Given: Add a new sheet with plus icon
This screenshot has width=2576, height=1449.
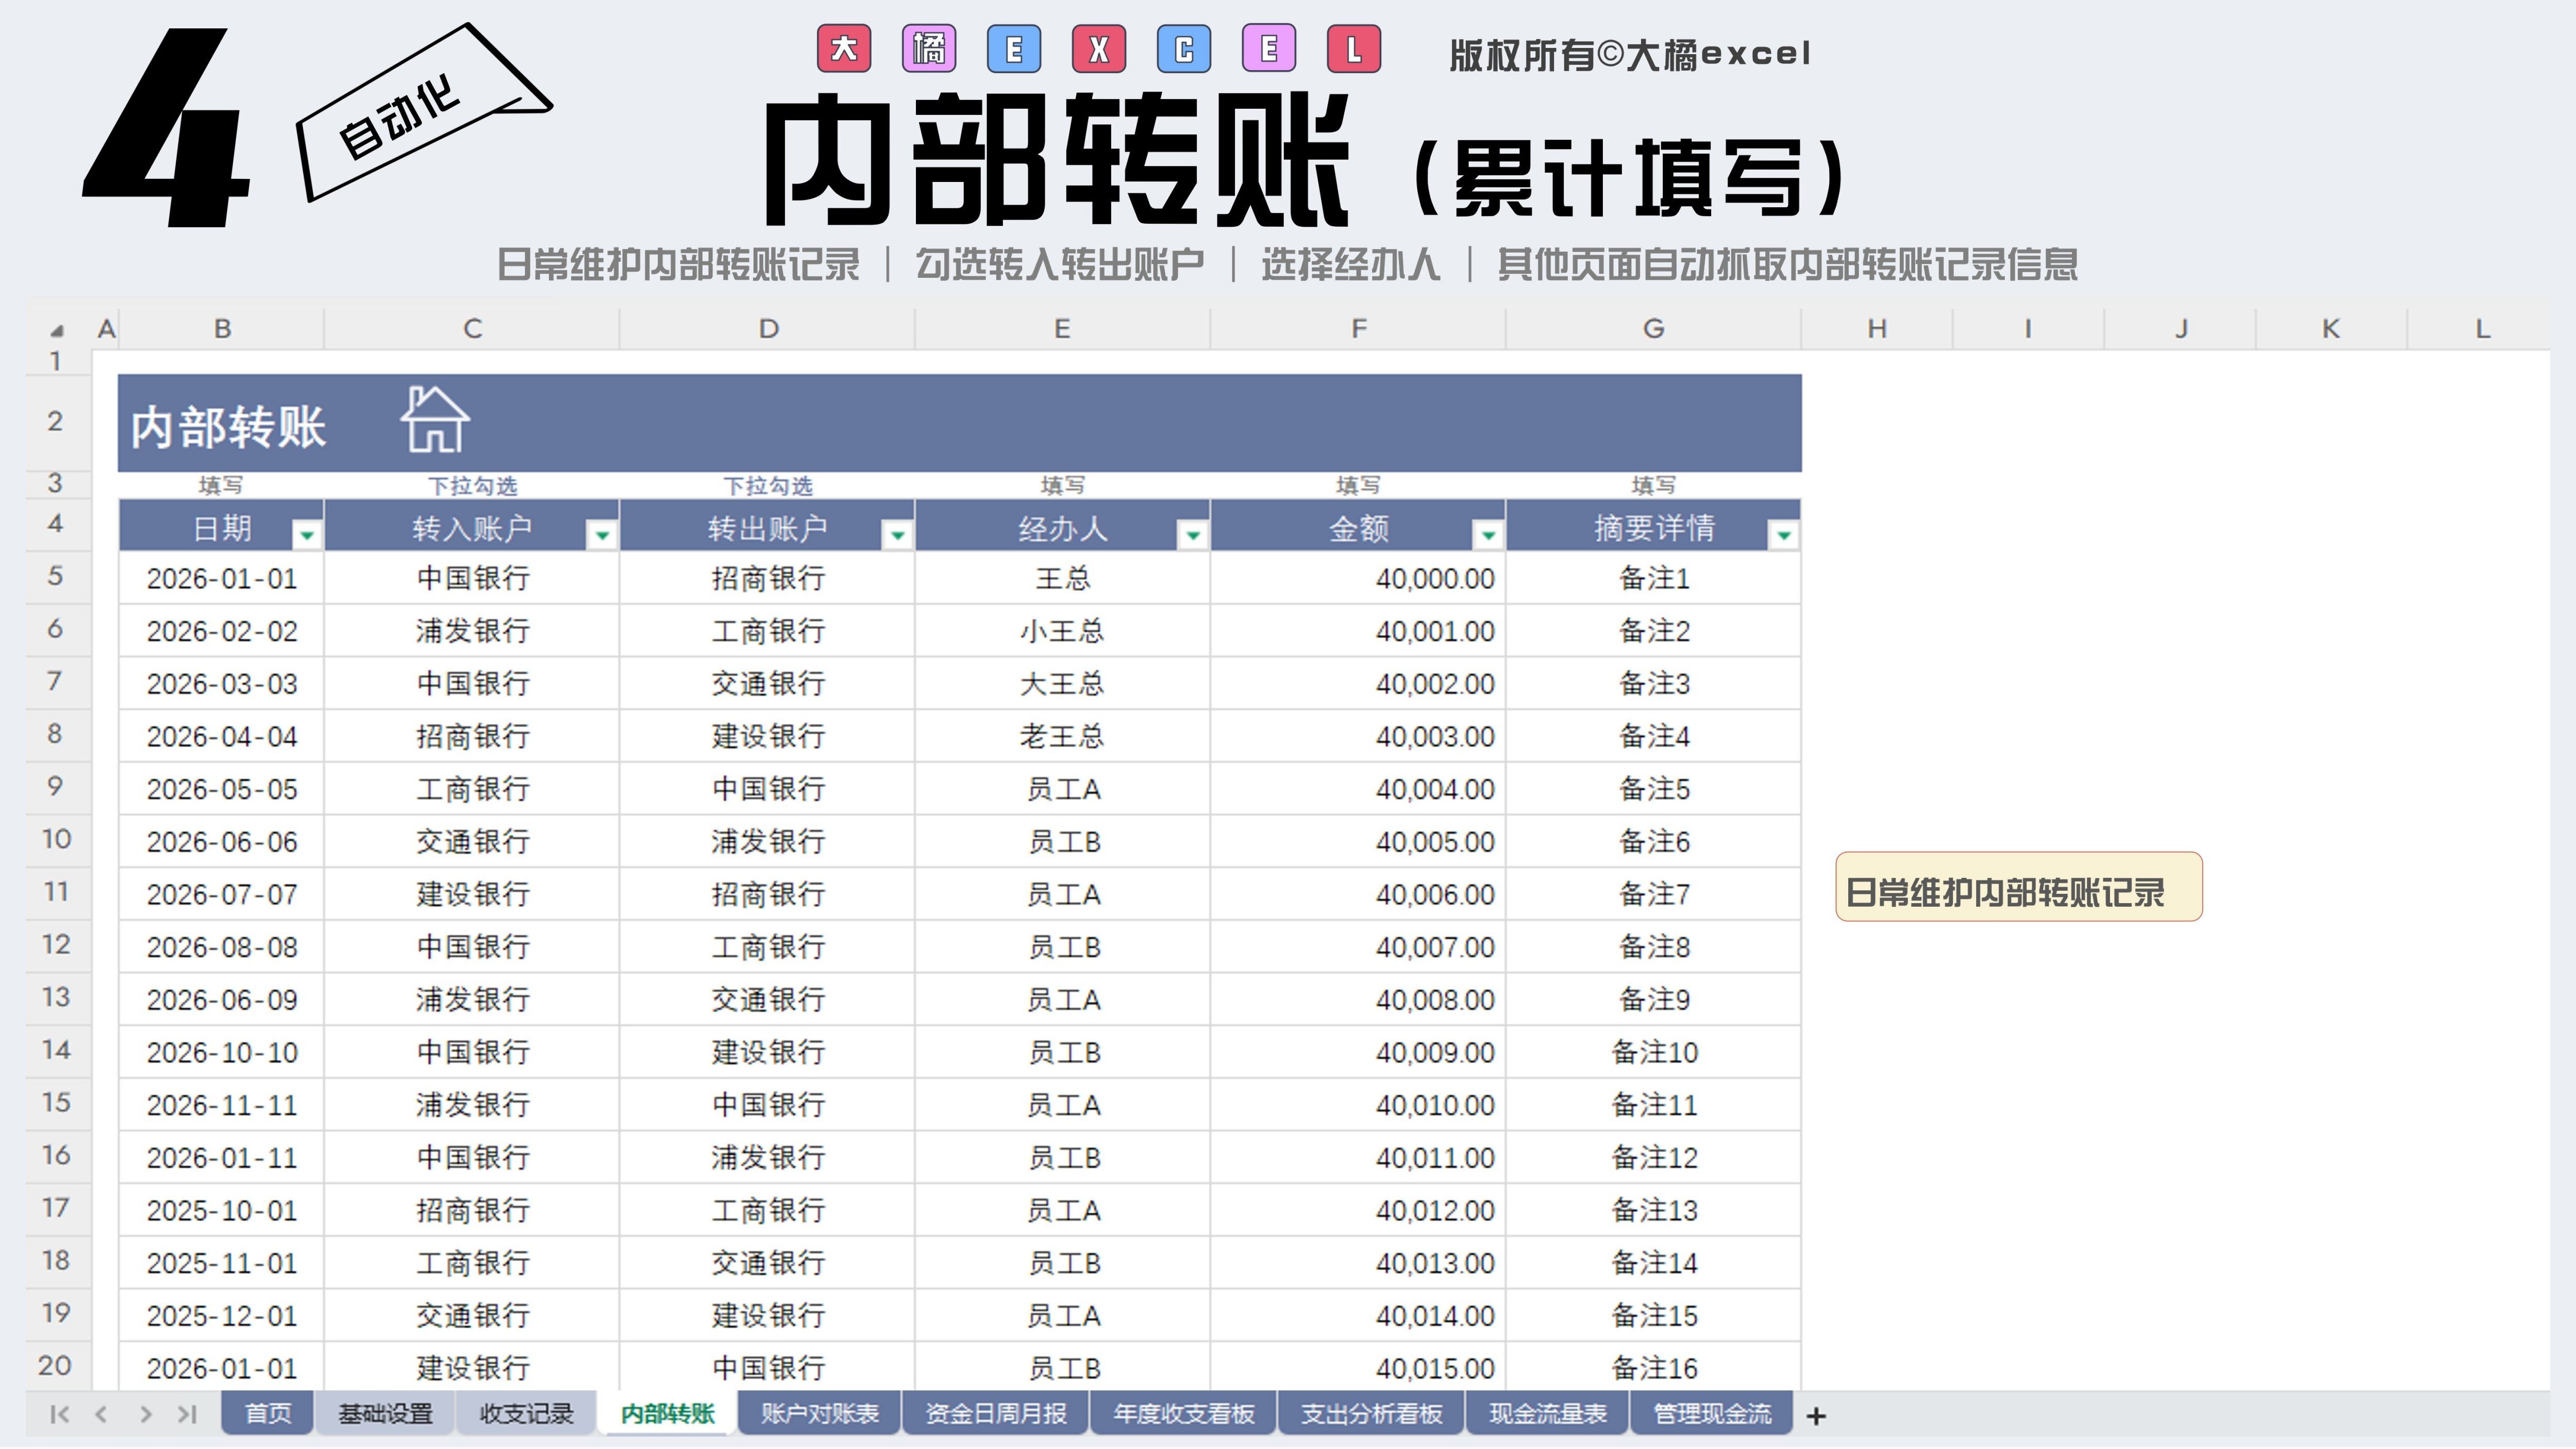Looking at the screenshot, I should tap(1816, 1416).
